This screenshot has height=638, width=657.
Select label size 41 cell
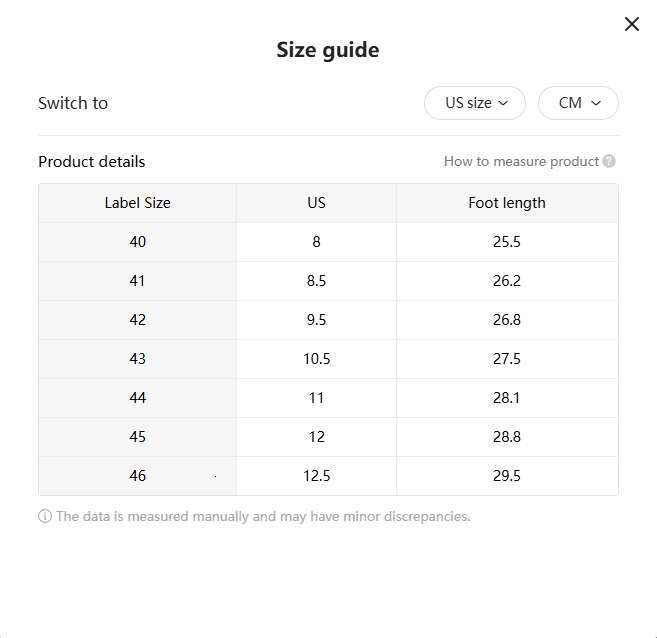pos(137,281)
